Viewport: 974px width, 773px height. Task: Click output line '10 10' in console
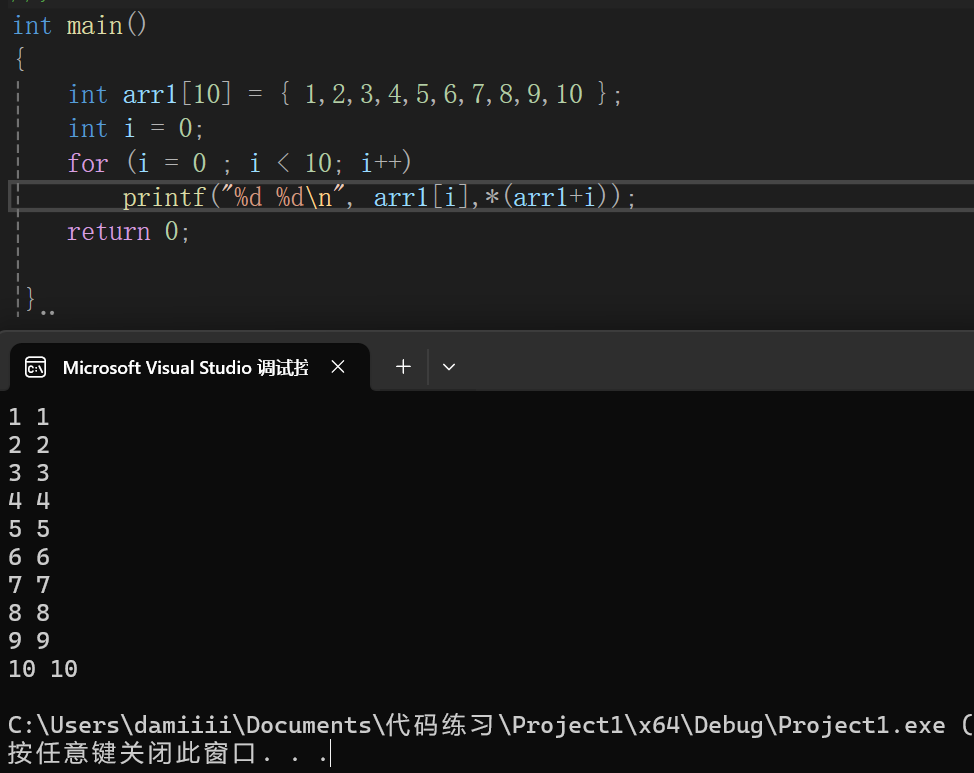pos(43,669)
